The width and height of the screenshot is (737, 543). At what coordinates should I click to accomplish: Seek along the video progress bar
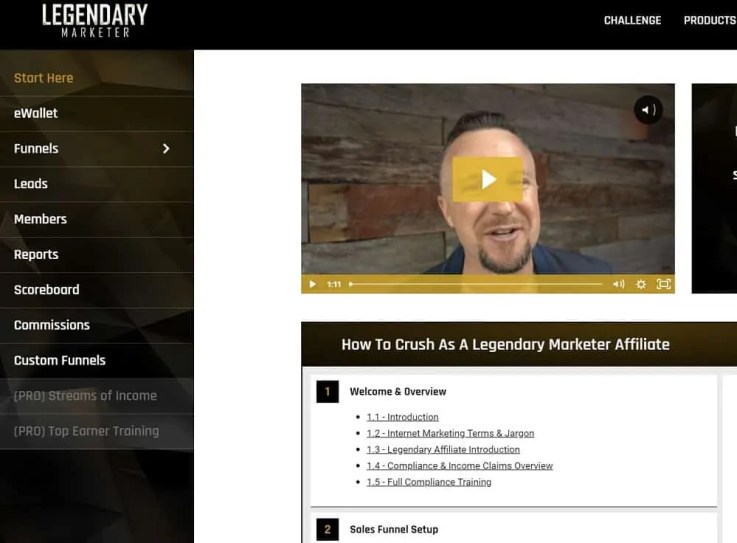click(475, 284)
